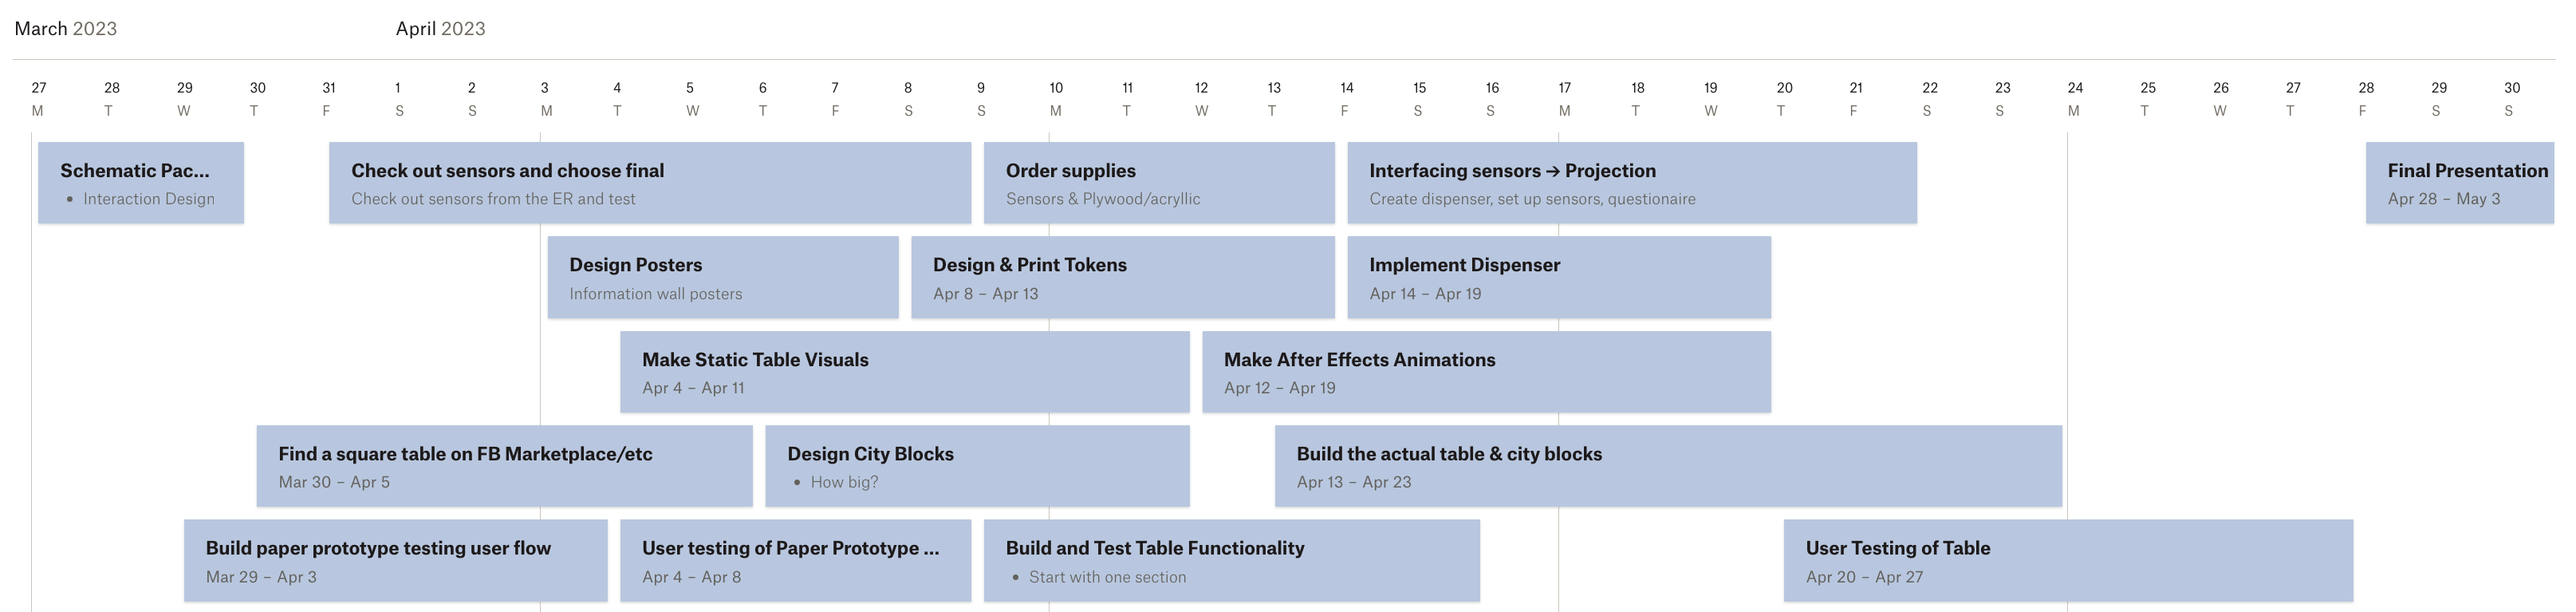Viewport: 2576px width, 612px height.
Task: Open the Schematic Pac... task card
Action: (140, 182)
